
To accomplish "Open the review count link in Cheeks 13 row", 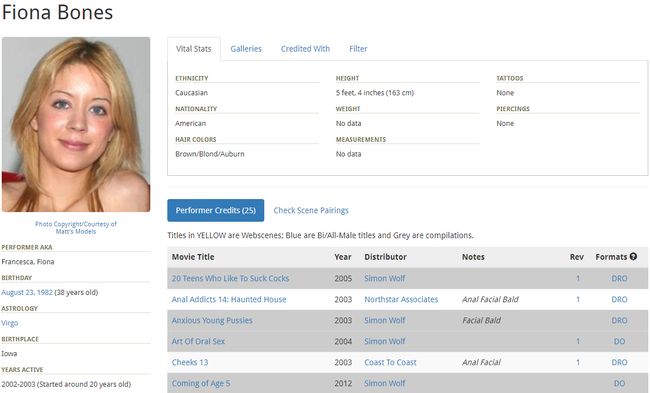I will (x=577, y=362).
